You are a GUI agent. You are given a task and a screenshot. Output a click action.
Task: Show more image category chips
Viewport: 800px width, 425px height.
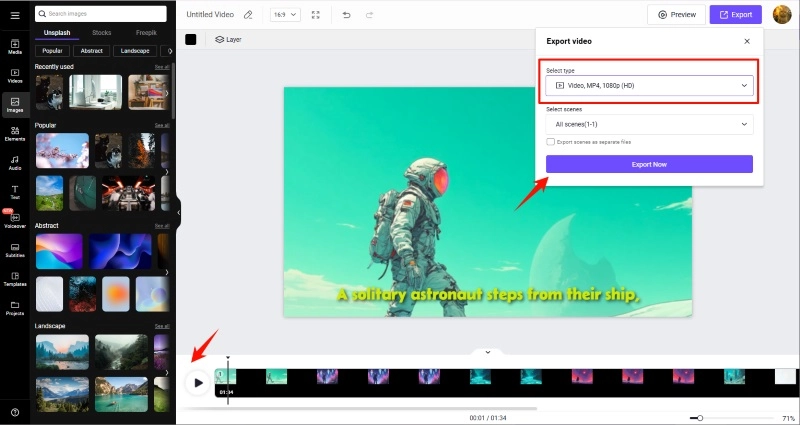[169, 51]
